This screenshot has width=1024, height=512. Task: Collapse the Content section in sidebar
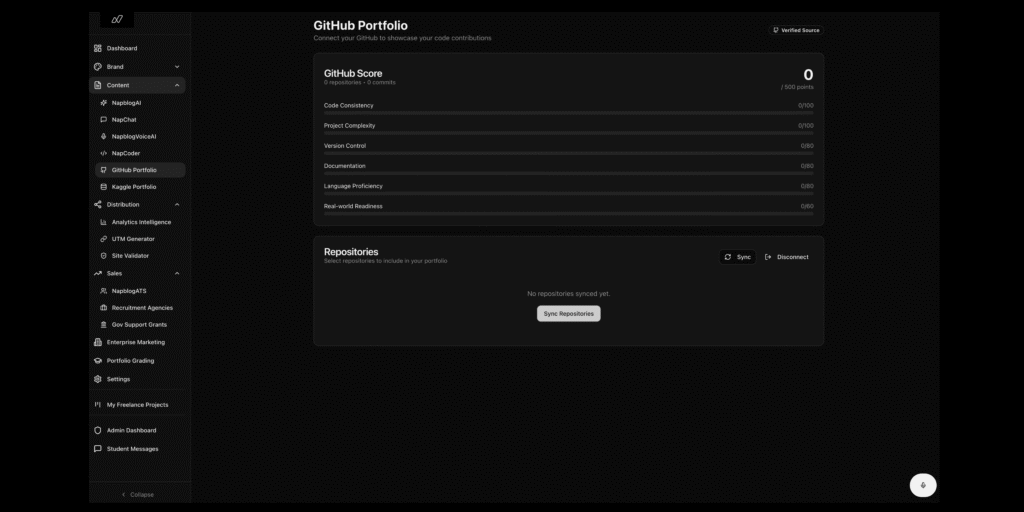coord(177,85)
